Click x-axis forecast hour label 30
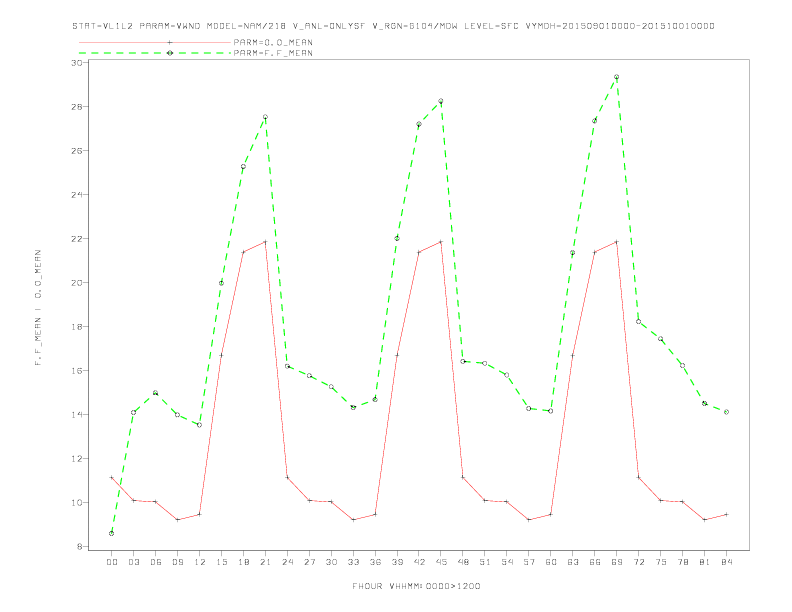The image size is (792, 612). (331, 562)
